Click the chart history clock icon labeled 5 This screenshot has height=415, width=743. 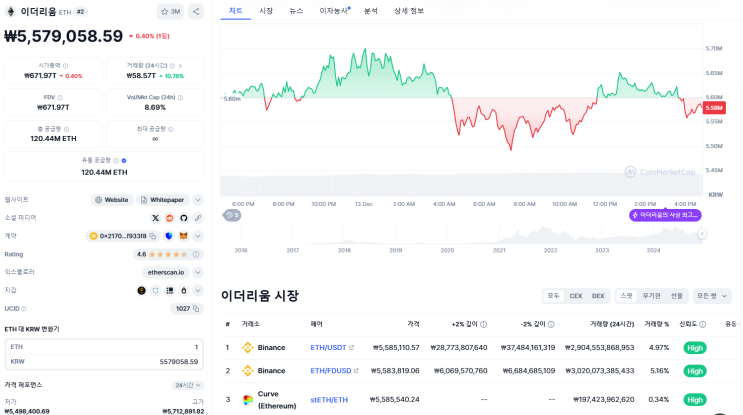click(x=232, y=215)
